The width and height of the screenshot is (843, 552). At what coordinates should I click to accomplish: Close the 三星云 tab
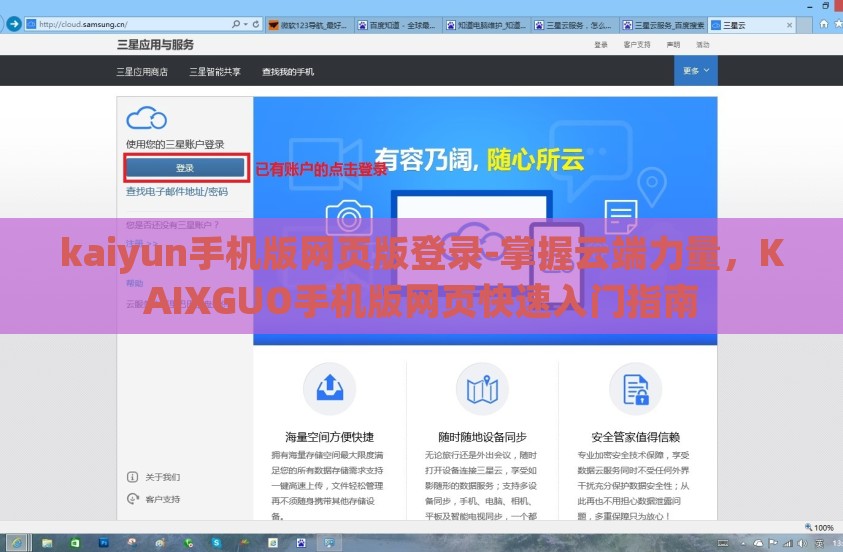pyautogui.click(x=789, y=25)
